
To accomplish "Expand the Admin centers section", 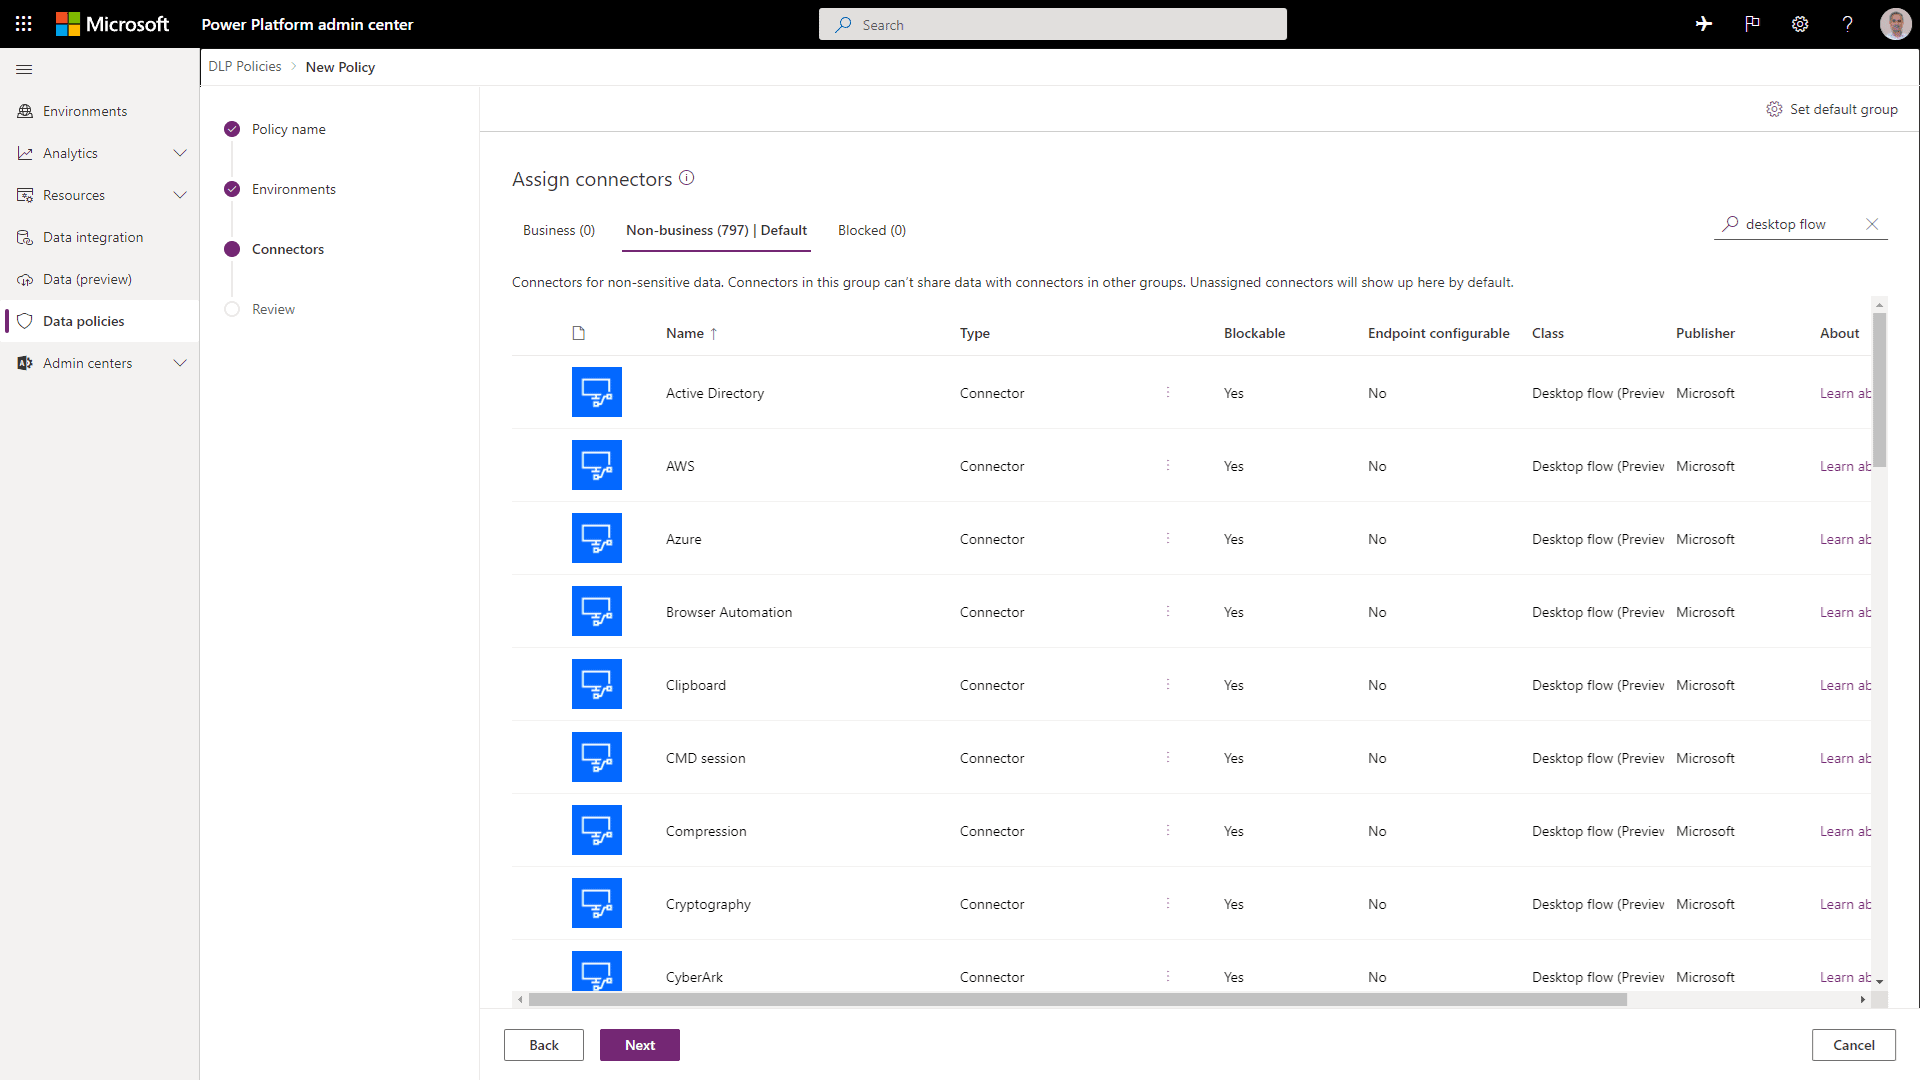I will click(x=180, y=363).
